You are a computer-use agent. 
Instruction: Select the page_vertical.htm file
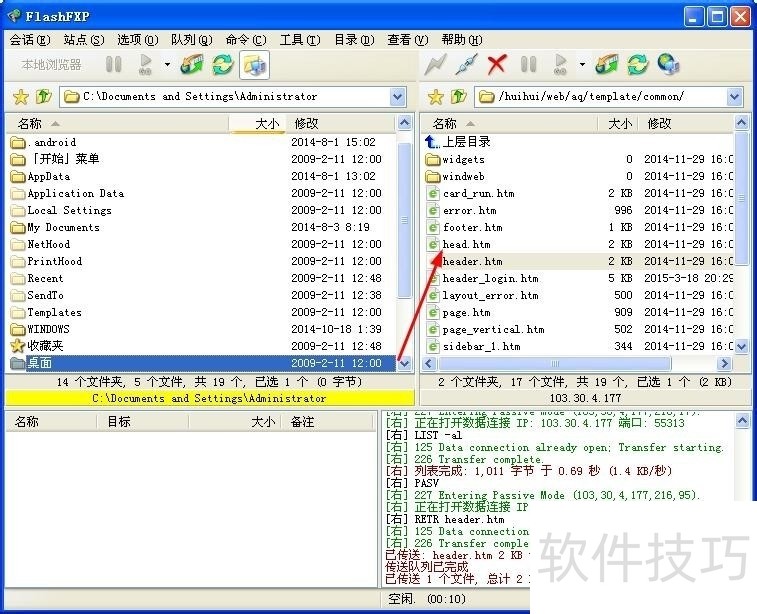click(x=578, y=329)
